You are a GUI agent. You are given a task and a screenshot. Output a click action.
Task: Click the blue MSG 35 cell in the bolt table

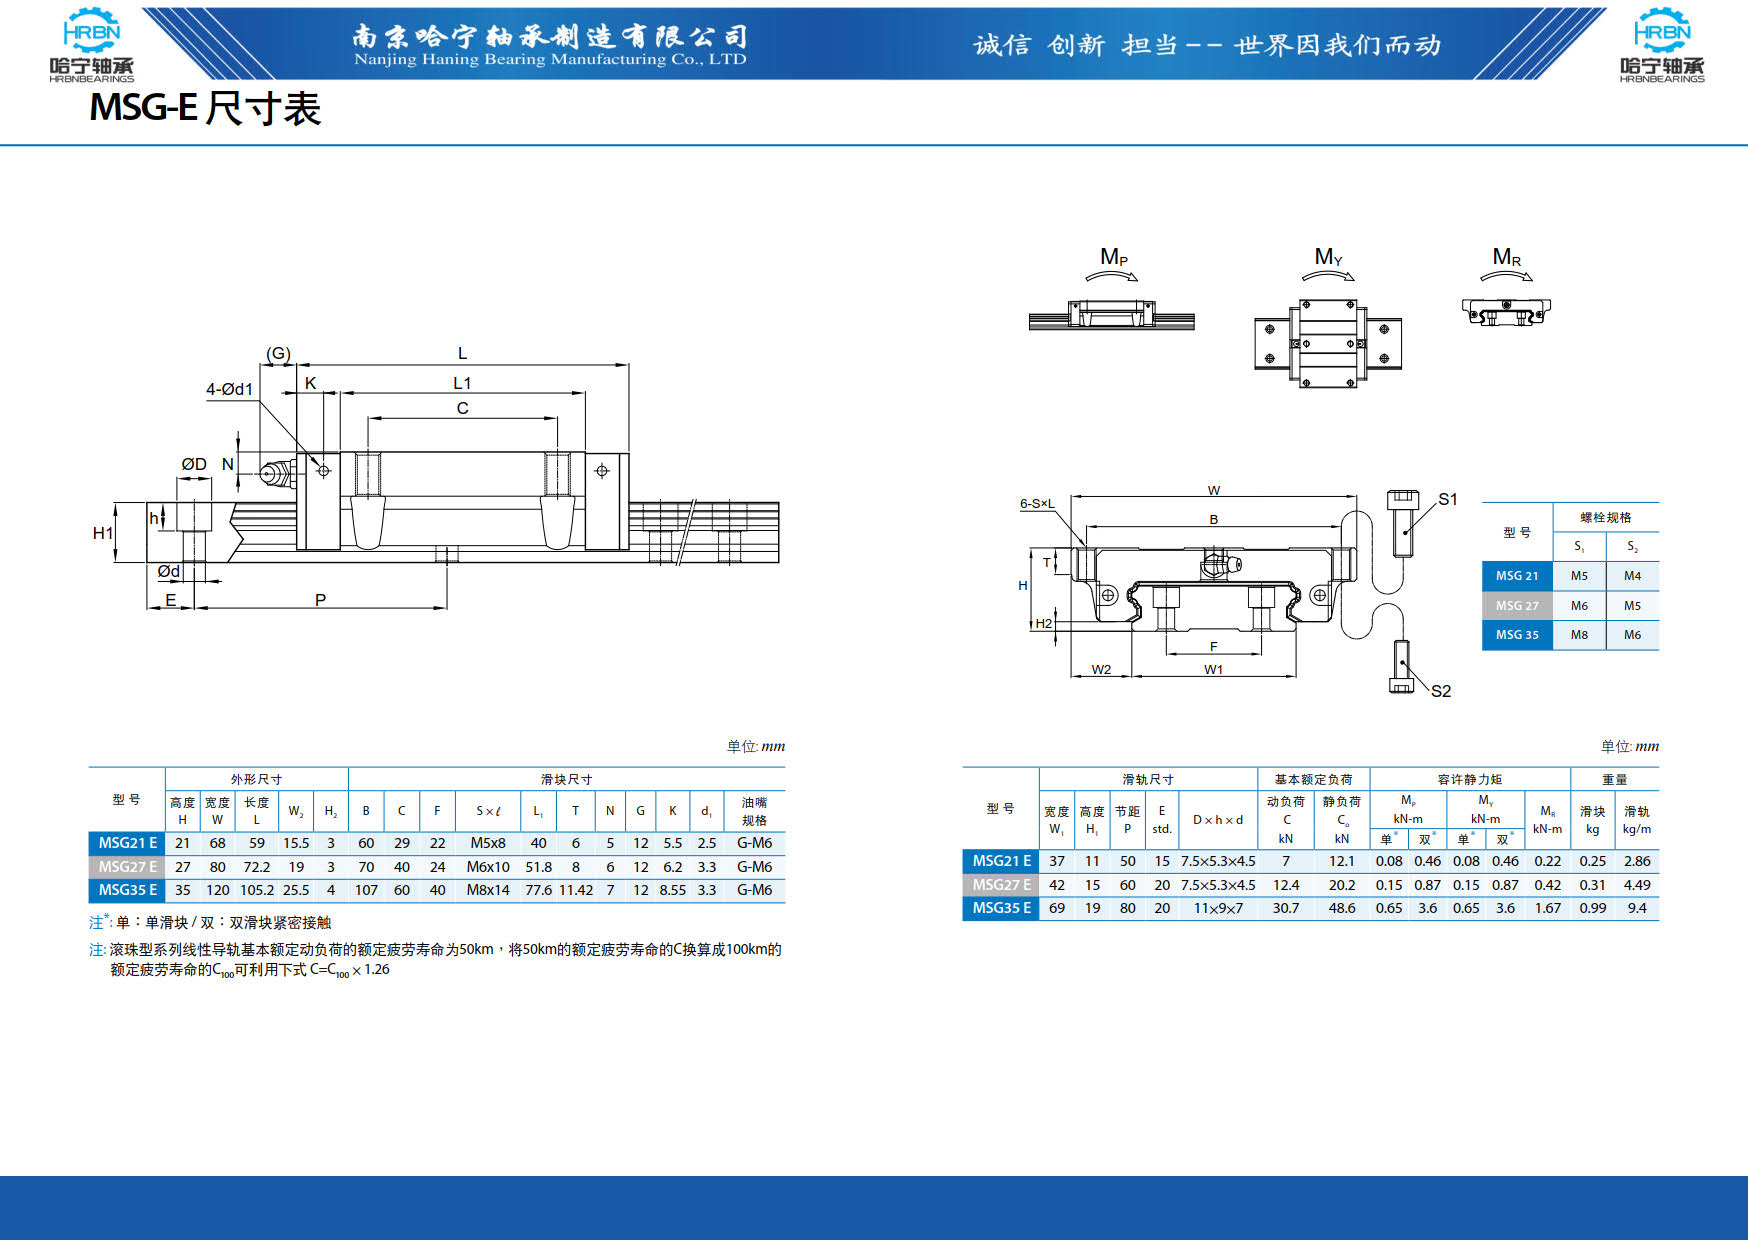pos(1517,635)
